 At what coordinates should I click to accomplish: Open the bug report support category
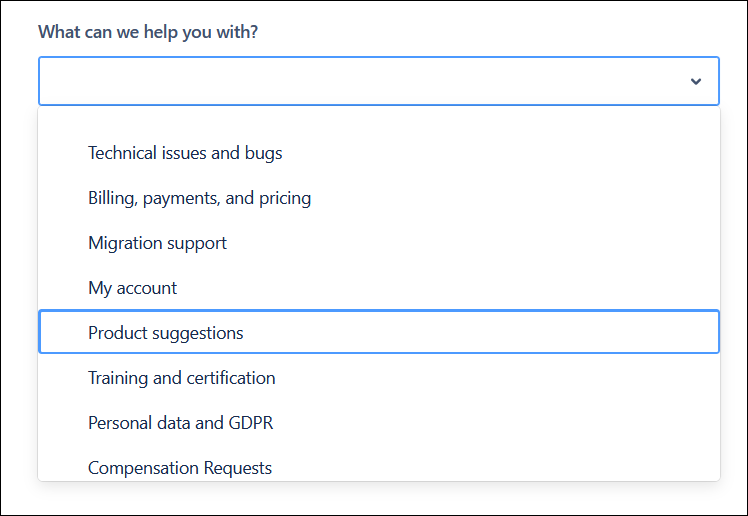click(185, 153)
